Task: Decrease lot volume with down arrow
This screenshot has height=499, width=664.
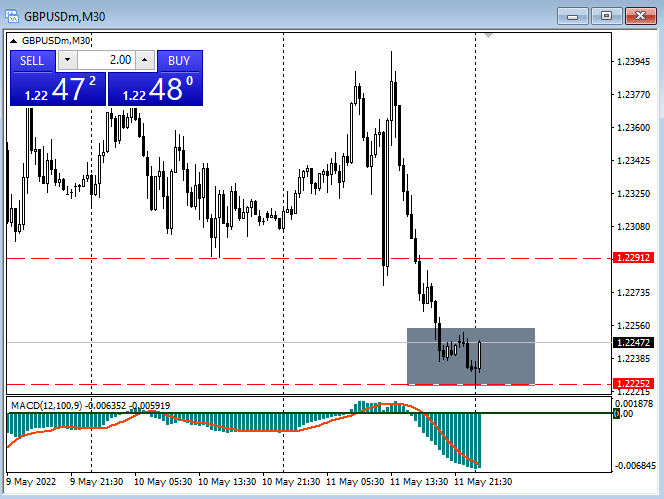Action: [x=67, y=60]
